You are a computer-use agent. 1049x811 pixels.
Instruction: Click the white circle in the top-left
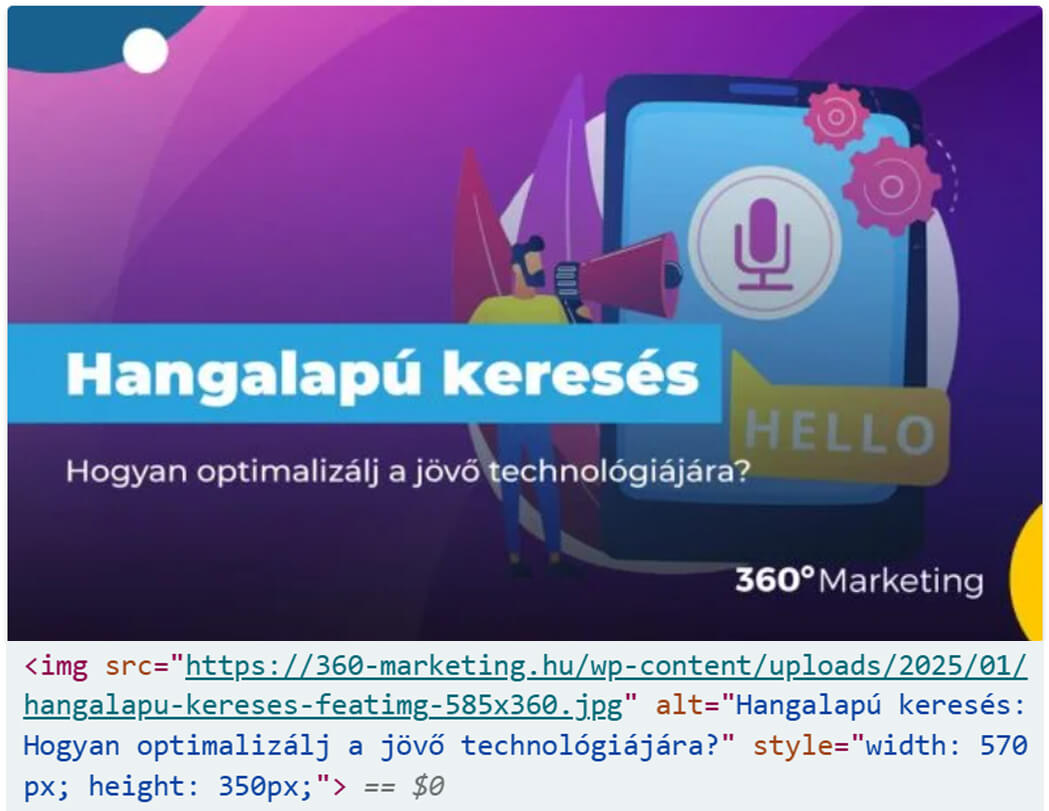click(145, 51)
